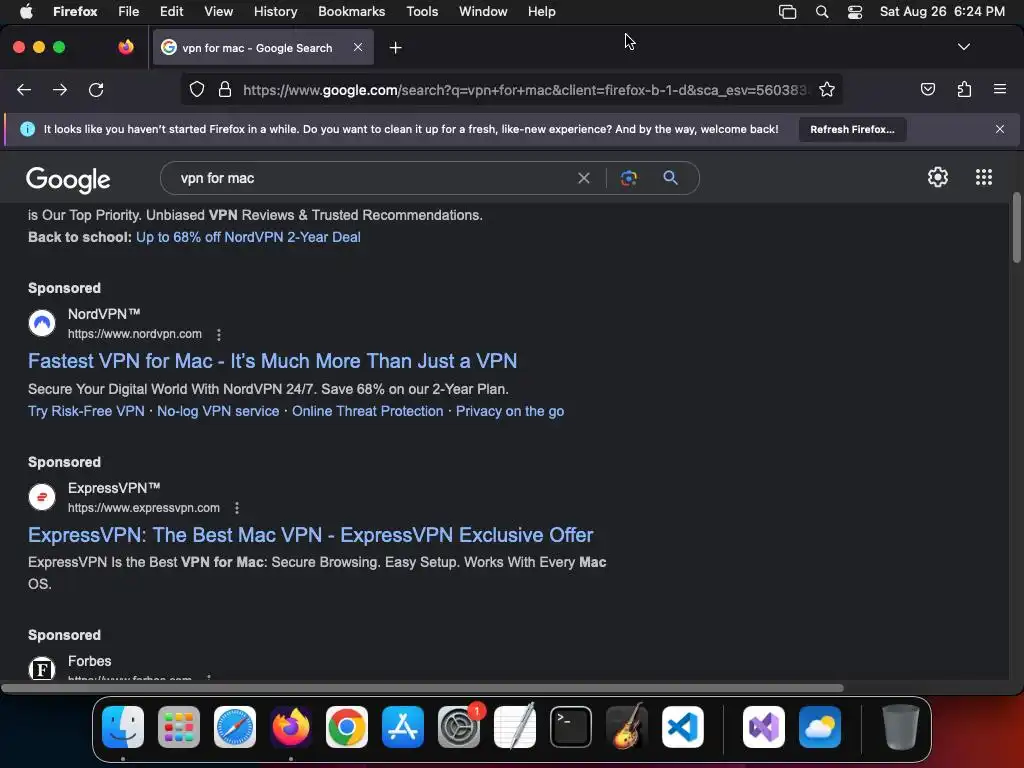Open Firefox application hamburger menu
This screenshot has width=1024, height=768.
1000,89
